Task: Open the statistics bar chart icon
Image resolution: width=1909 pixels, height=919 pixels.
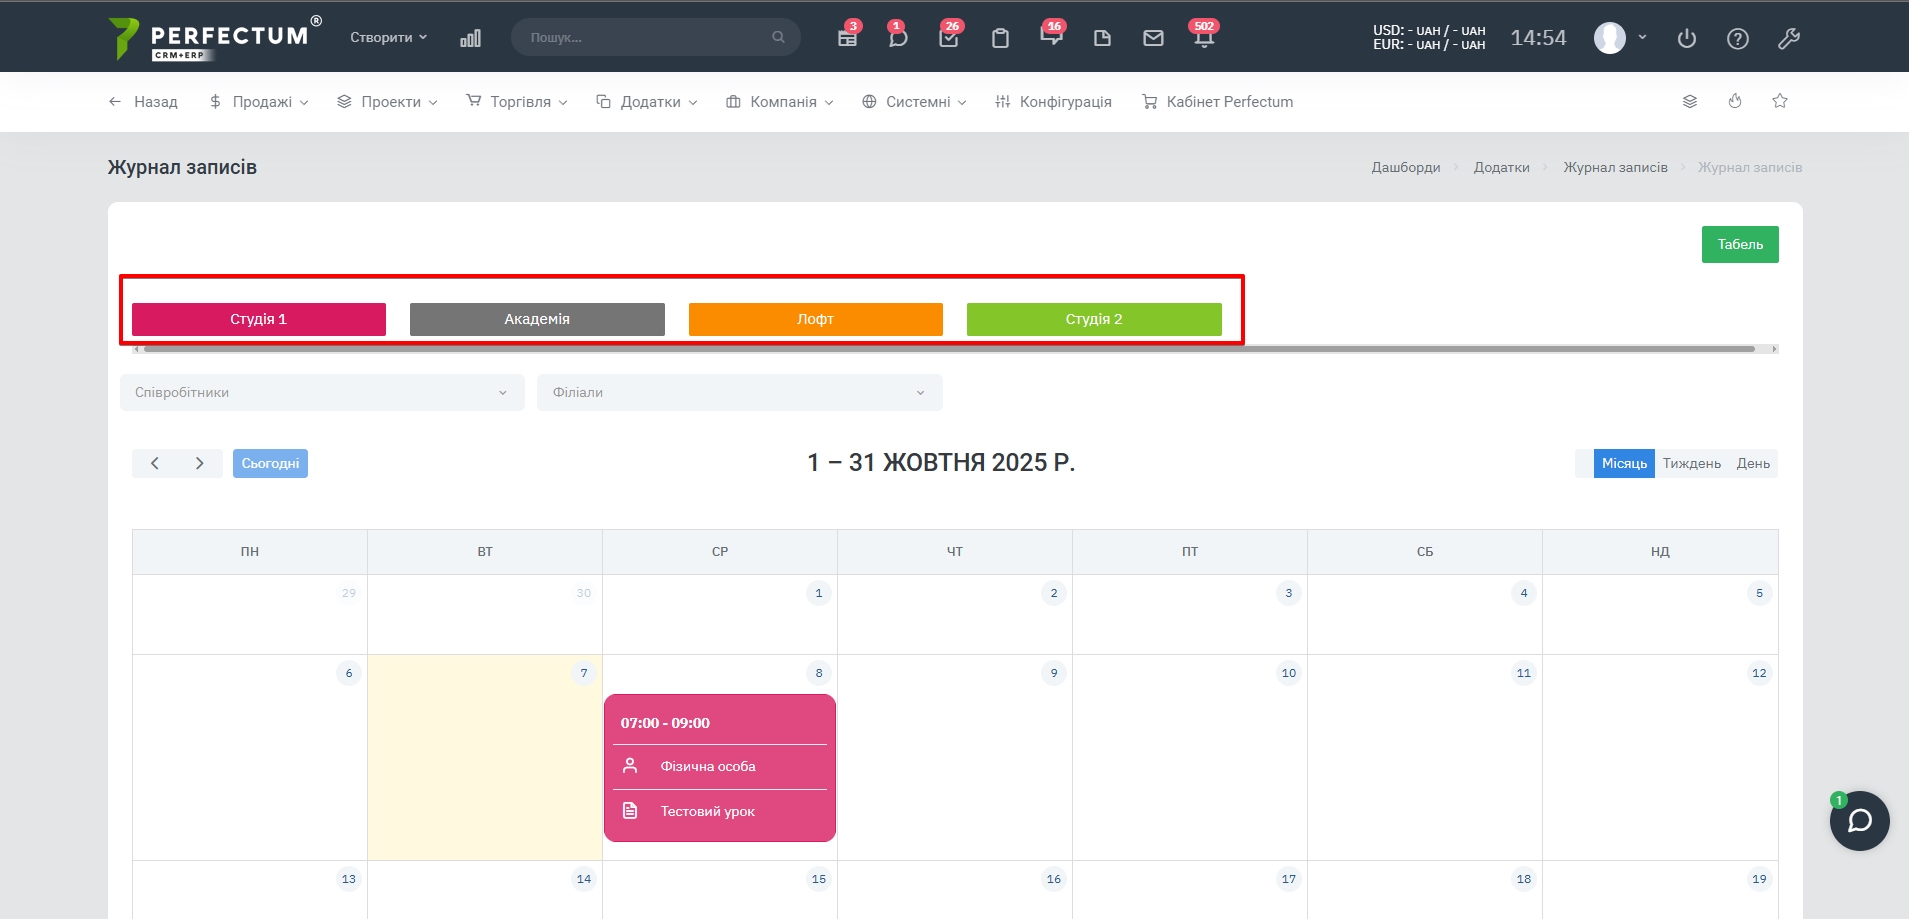Action: pos(470,38)
